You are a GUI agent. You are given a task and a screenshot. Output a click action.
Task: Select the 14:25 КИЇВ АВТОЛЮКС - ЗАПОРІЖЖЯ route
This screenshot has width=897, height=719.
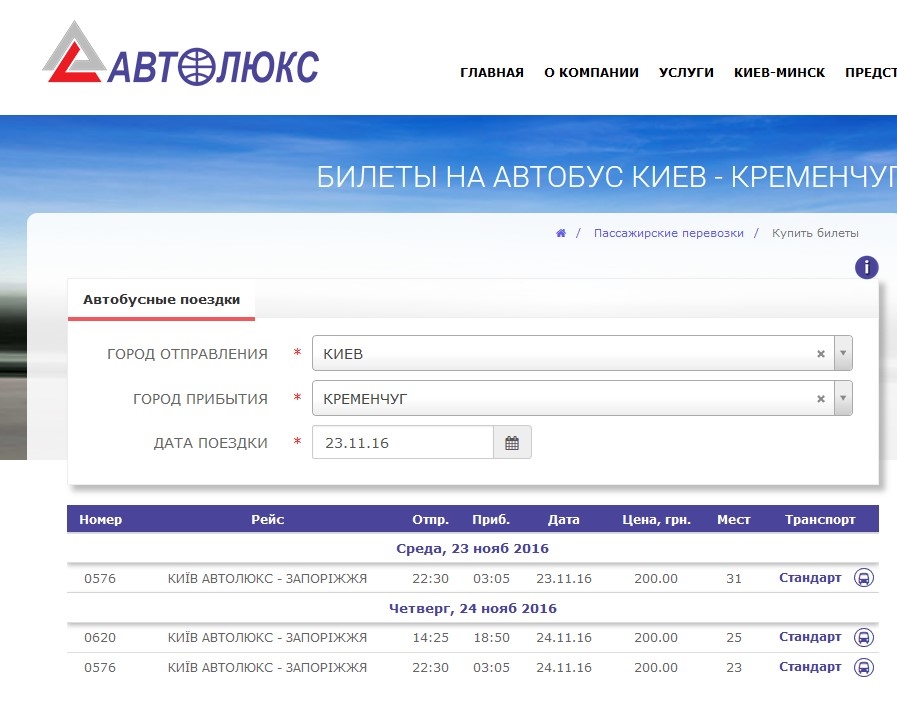pos(267,637)
